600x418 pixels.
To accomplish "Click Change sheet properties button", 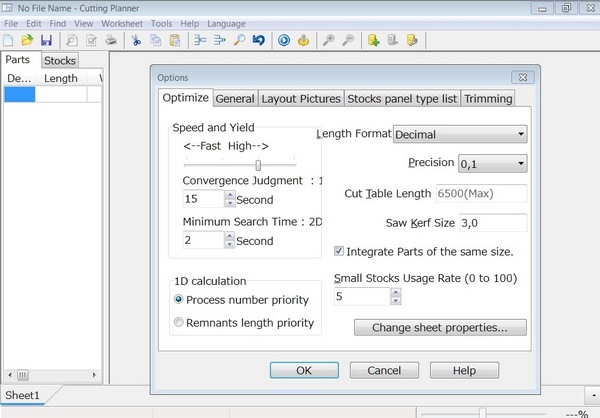I will [440, 327].
